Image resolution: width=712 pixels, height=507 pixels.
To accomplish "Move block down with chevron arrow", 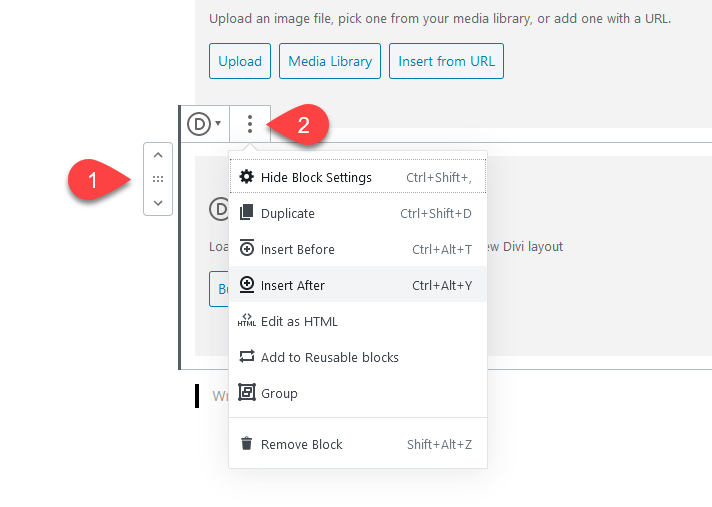I will (x=158, y=203).
